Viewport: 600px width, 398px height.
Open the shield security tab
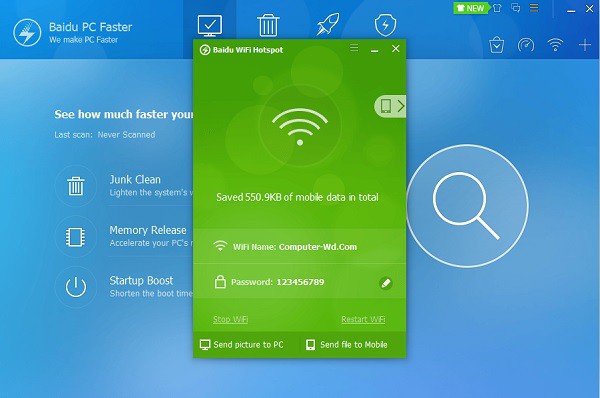[x=385, y=25]
